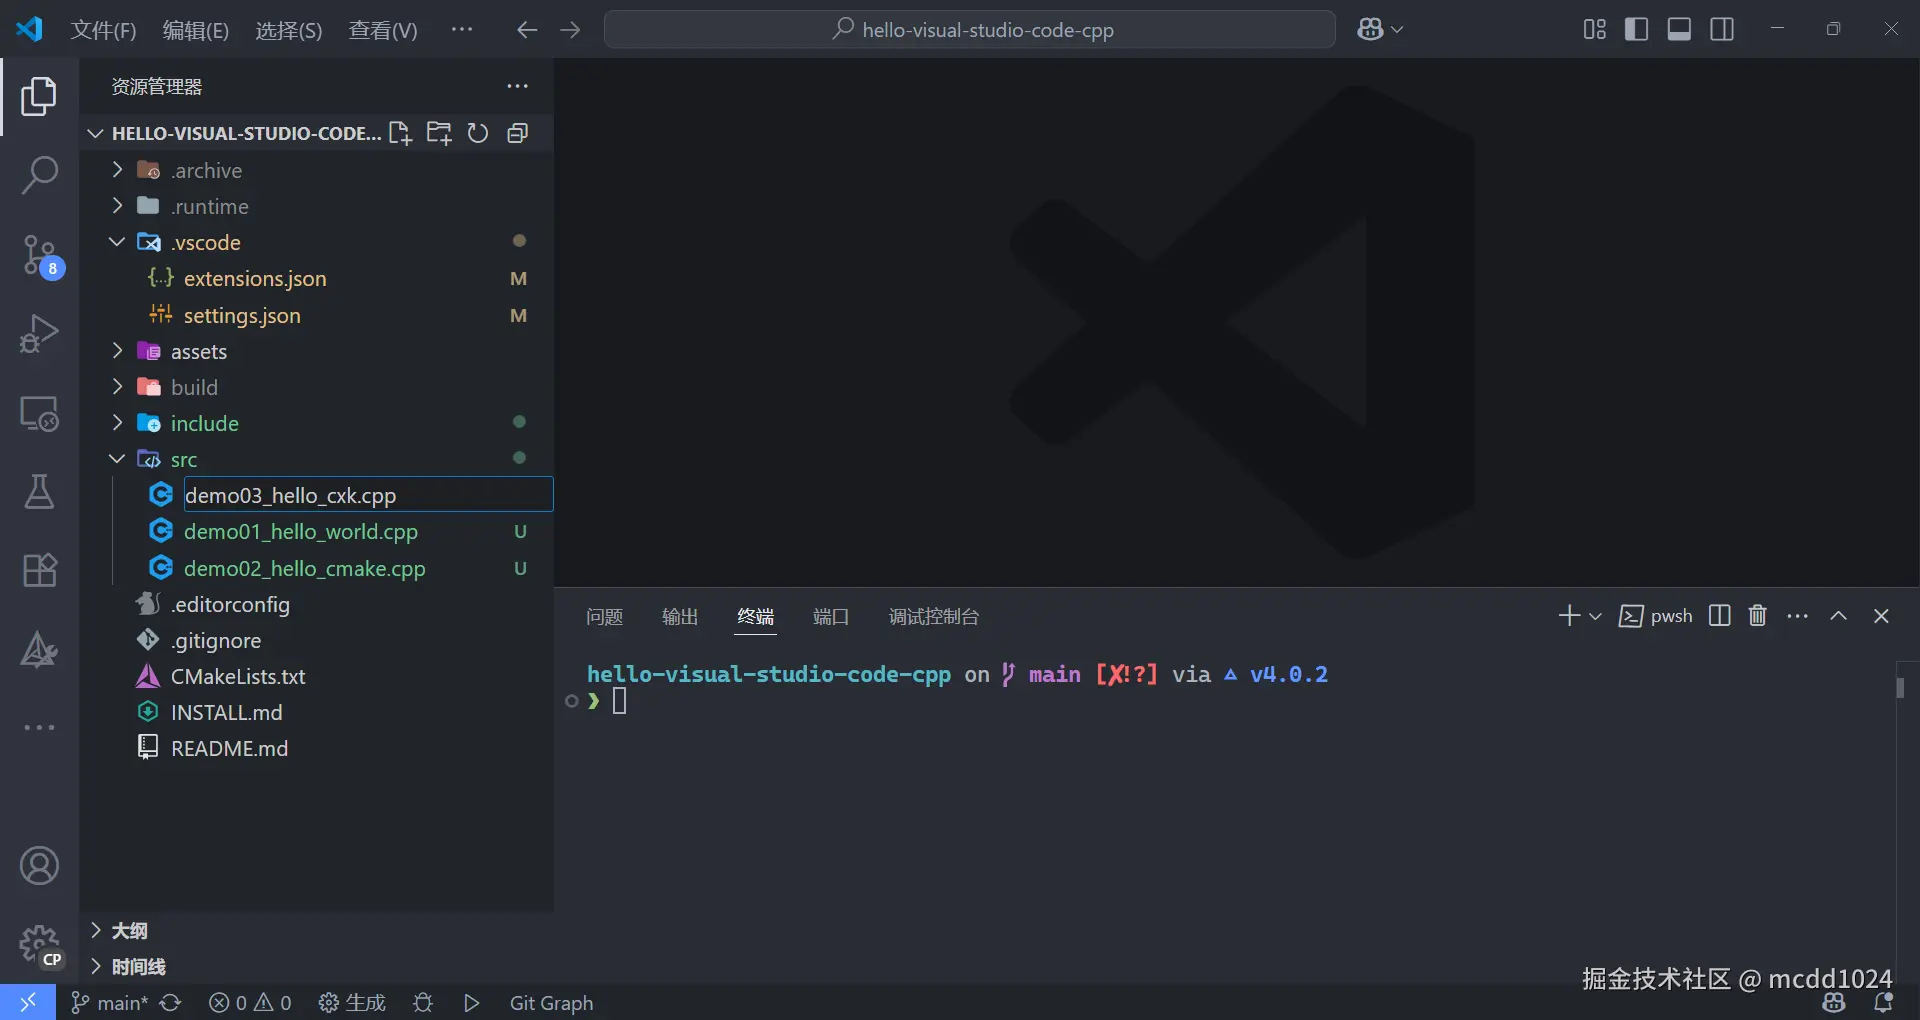Viewport: 1920px width, 1020px height.
Task: Switch to the 输出 output tab
Action: click(x=680, y=616)
